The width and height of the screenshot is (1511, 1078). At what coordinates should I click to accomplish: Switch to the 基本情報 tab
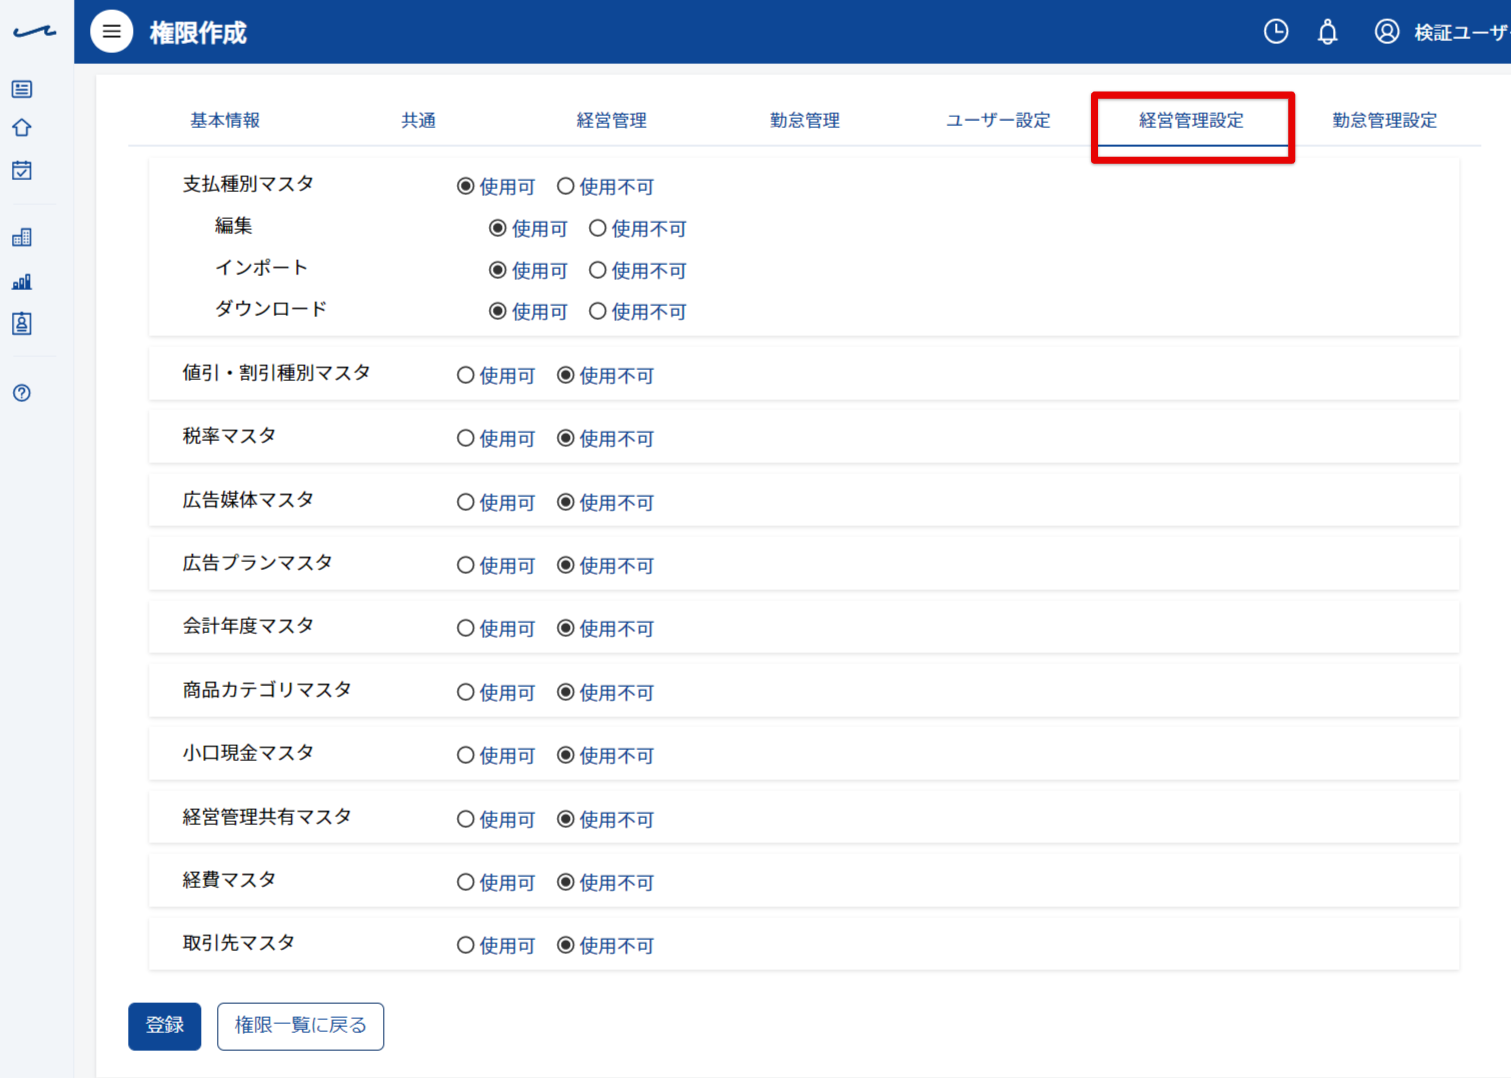(225, 120)
